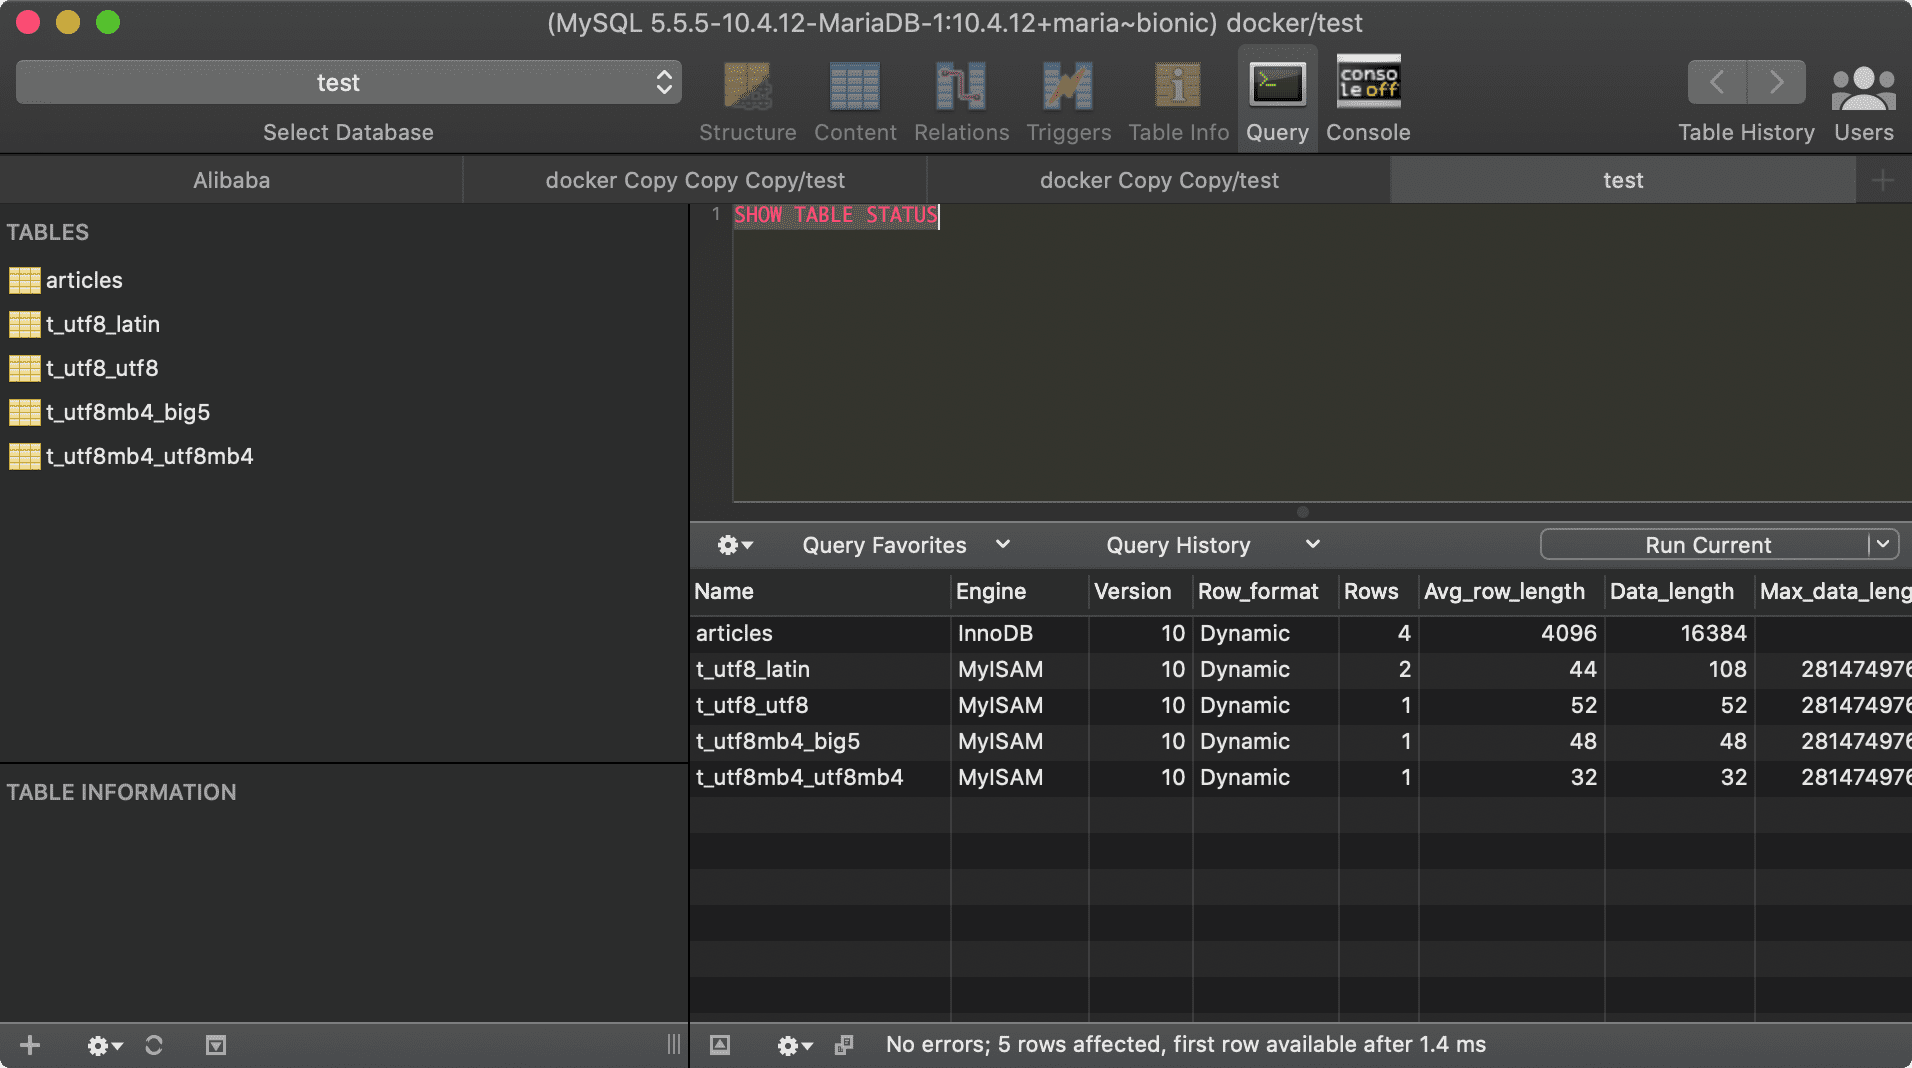The width and height of the screenshot is (1912, 1068).
Task: Refresh the tables list
Action: point(155,1045)
